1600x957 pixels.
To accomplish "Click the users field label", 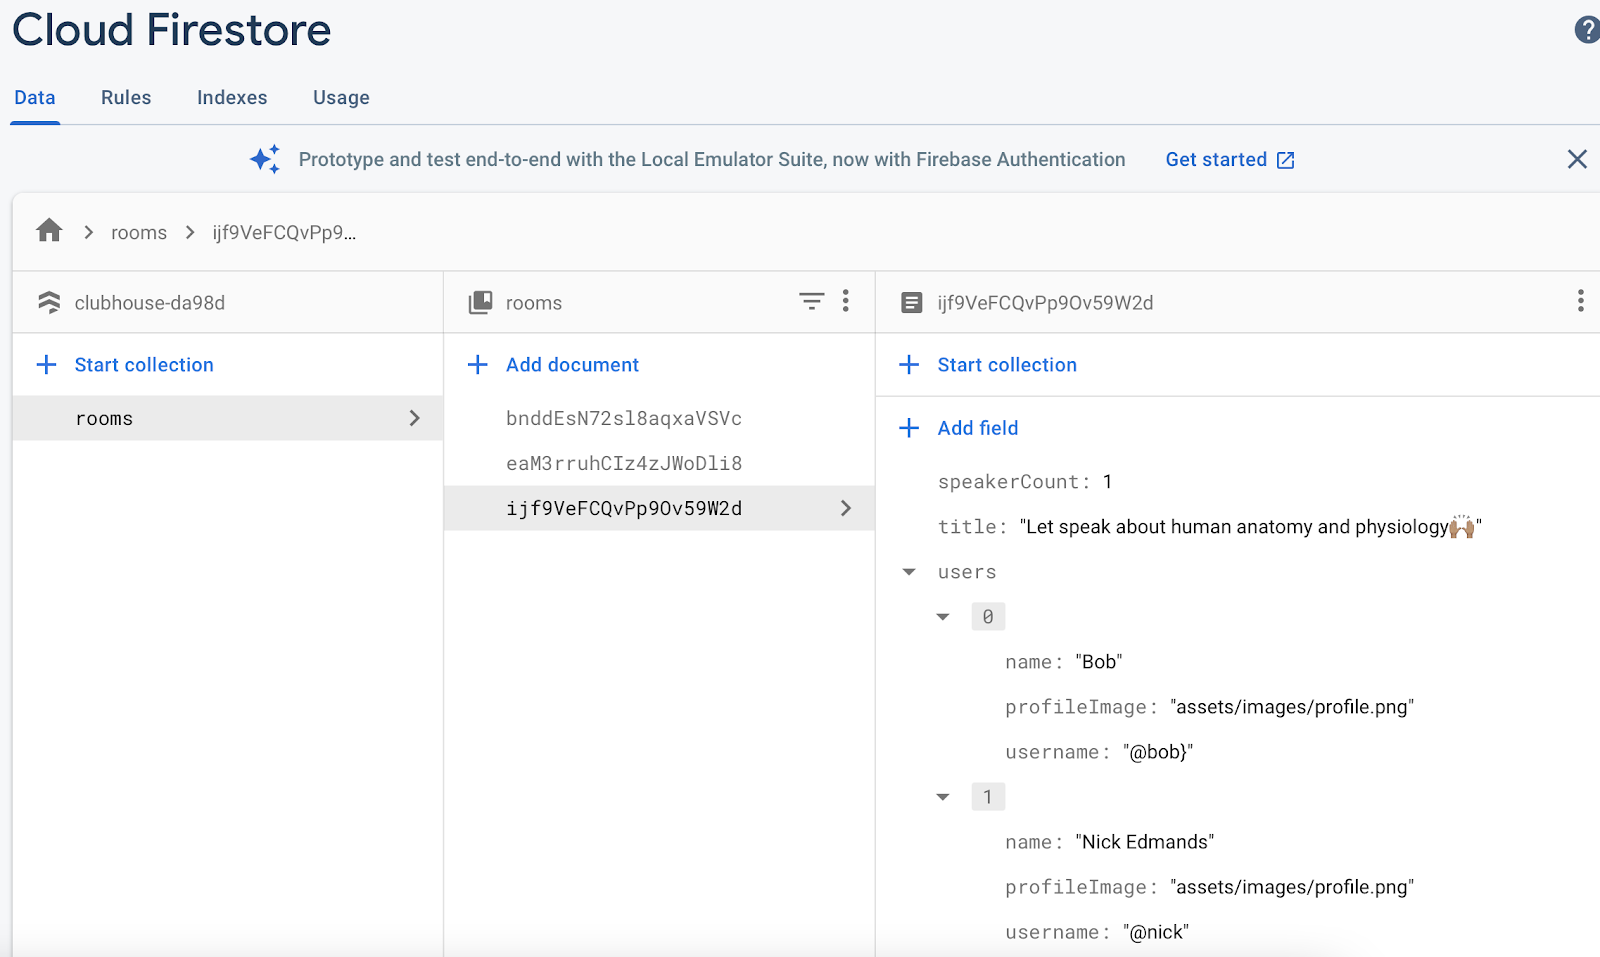I will [967, 572].
